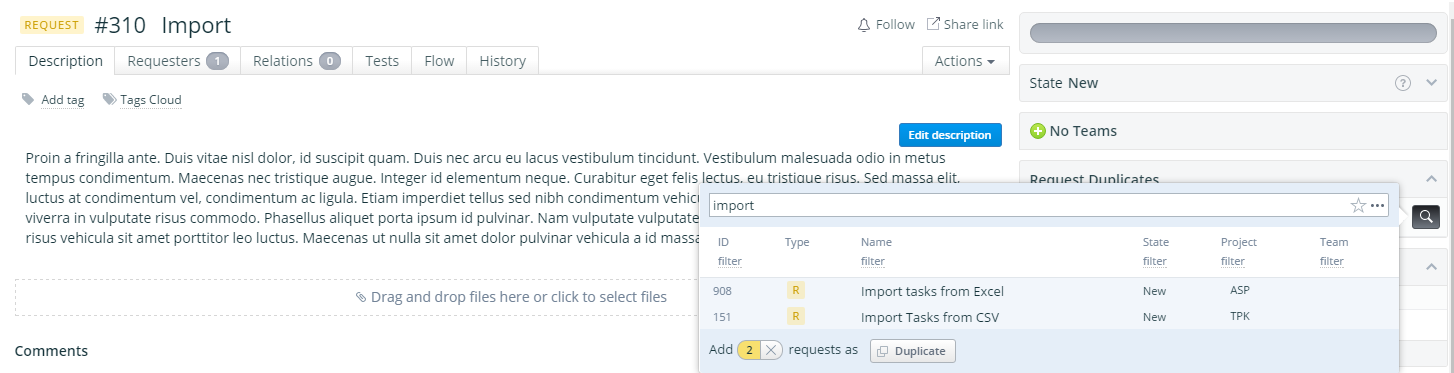The height and width of the screenshot is (373, 1454).
Task: Click the Share link text
Action: click(x=973, y=24)
